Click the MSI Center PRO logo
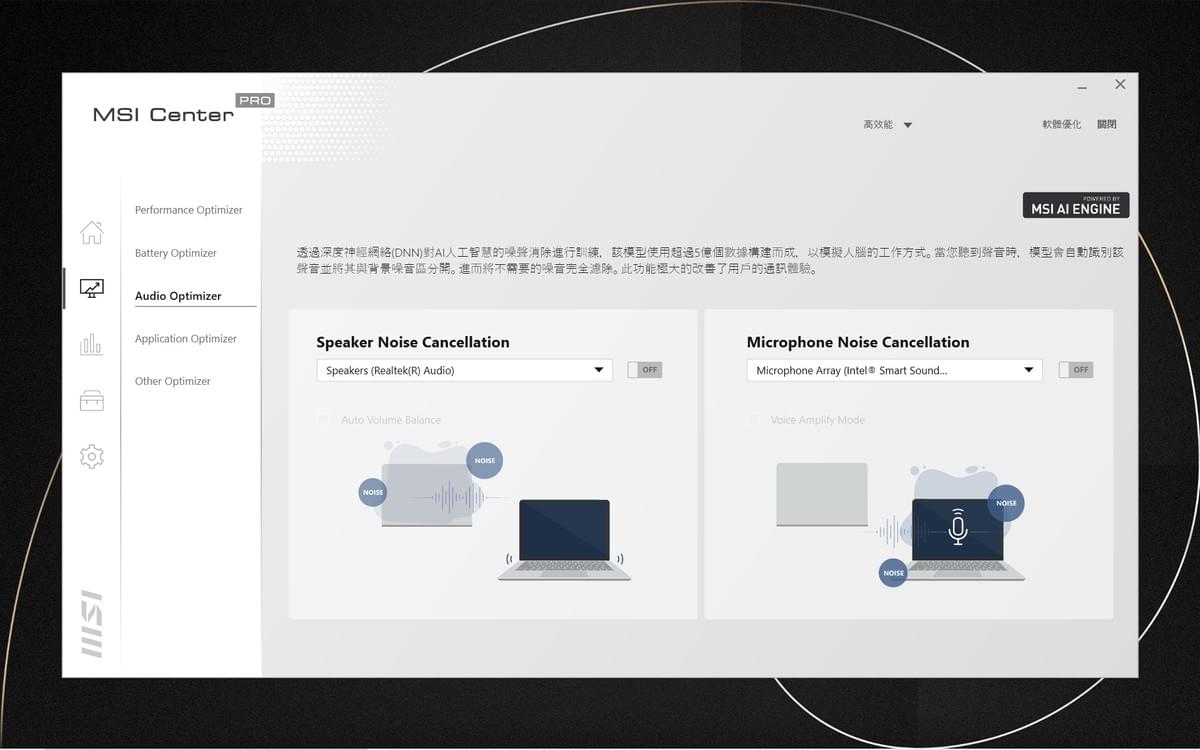 [183, 108]
